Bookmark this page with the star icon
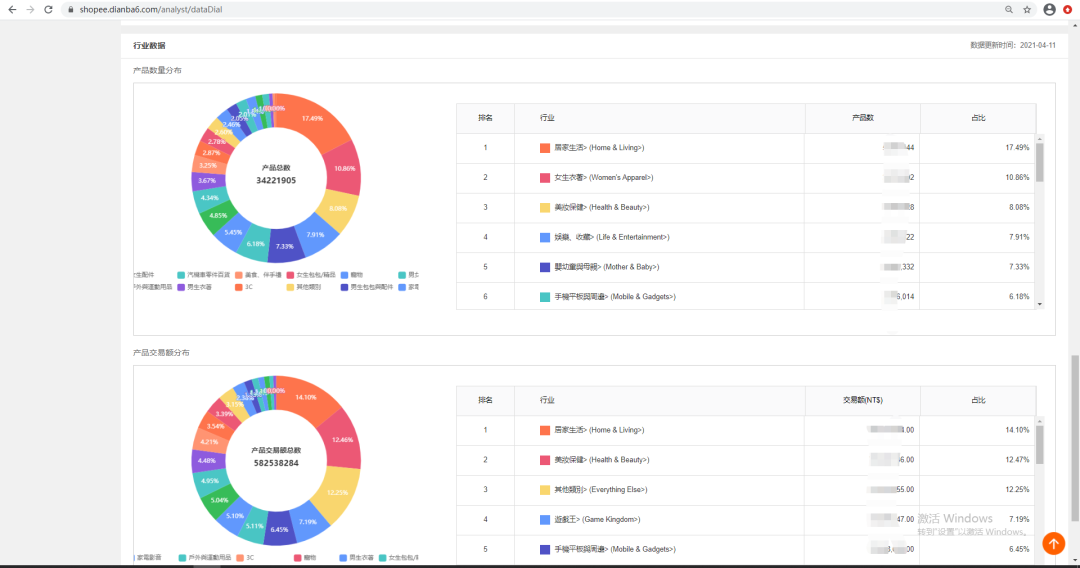The image size is (1080, 568). pos(1027,10)
